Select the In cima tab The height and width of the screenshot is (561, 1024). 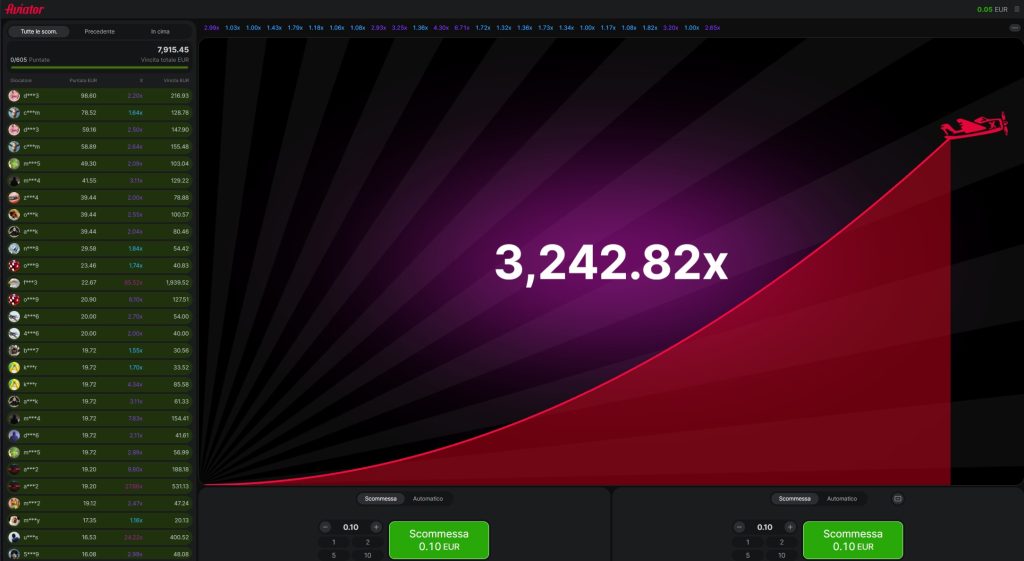tap(160, 31)
